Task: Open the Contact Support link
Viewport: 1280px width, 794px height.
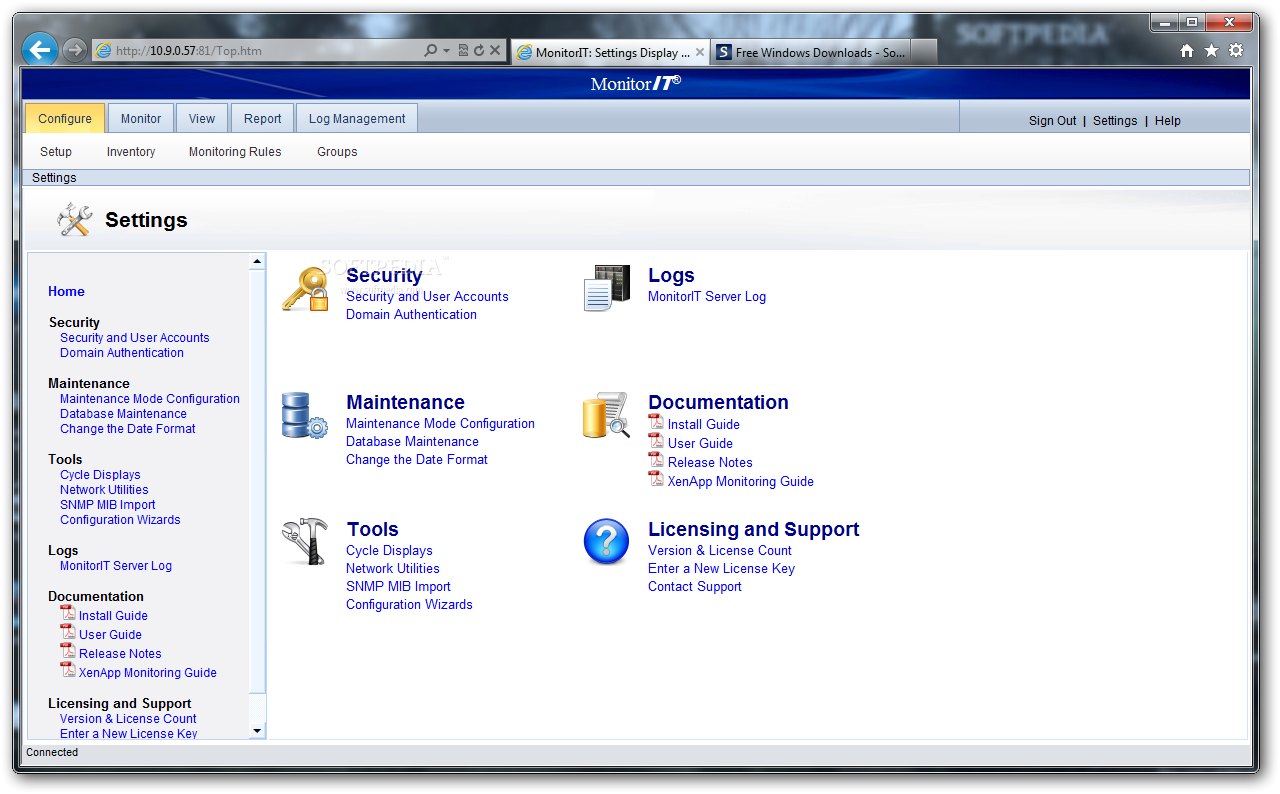Action: click(x=695, y=586)
